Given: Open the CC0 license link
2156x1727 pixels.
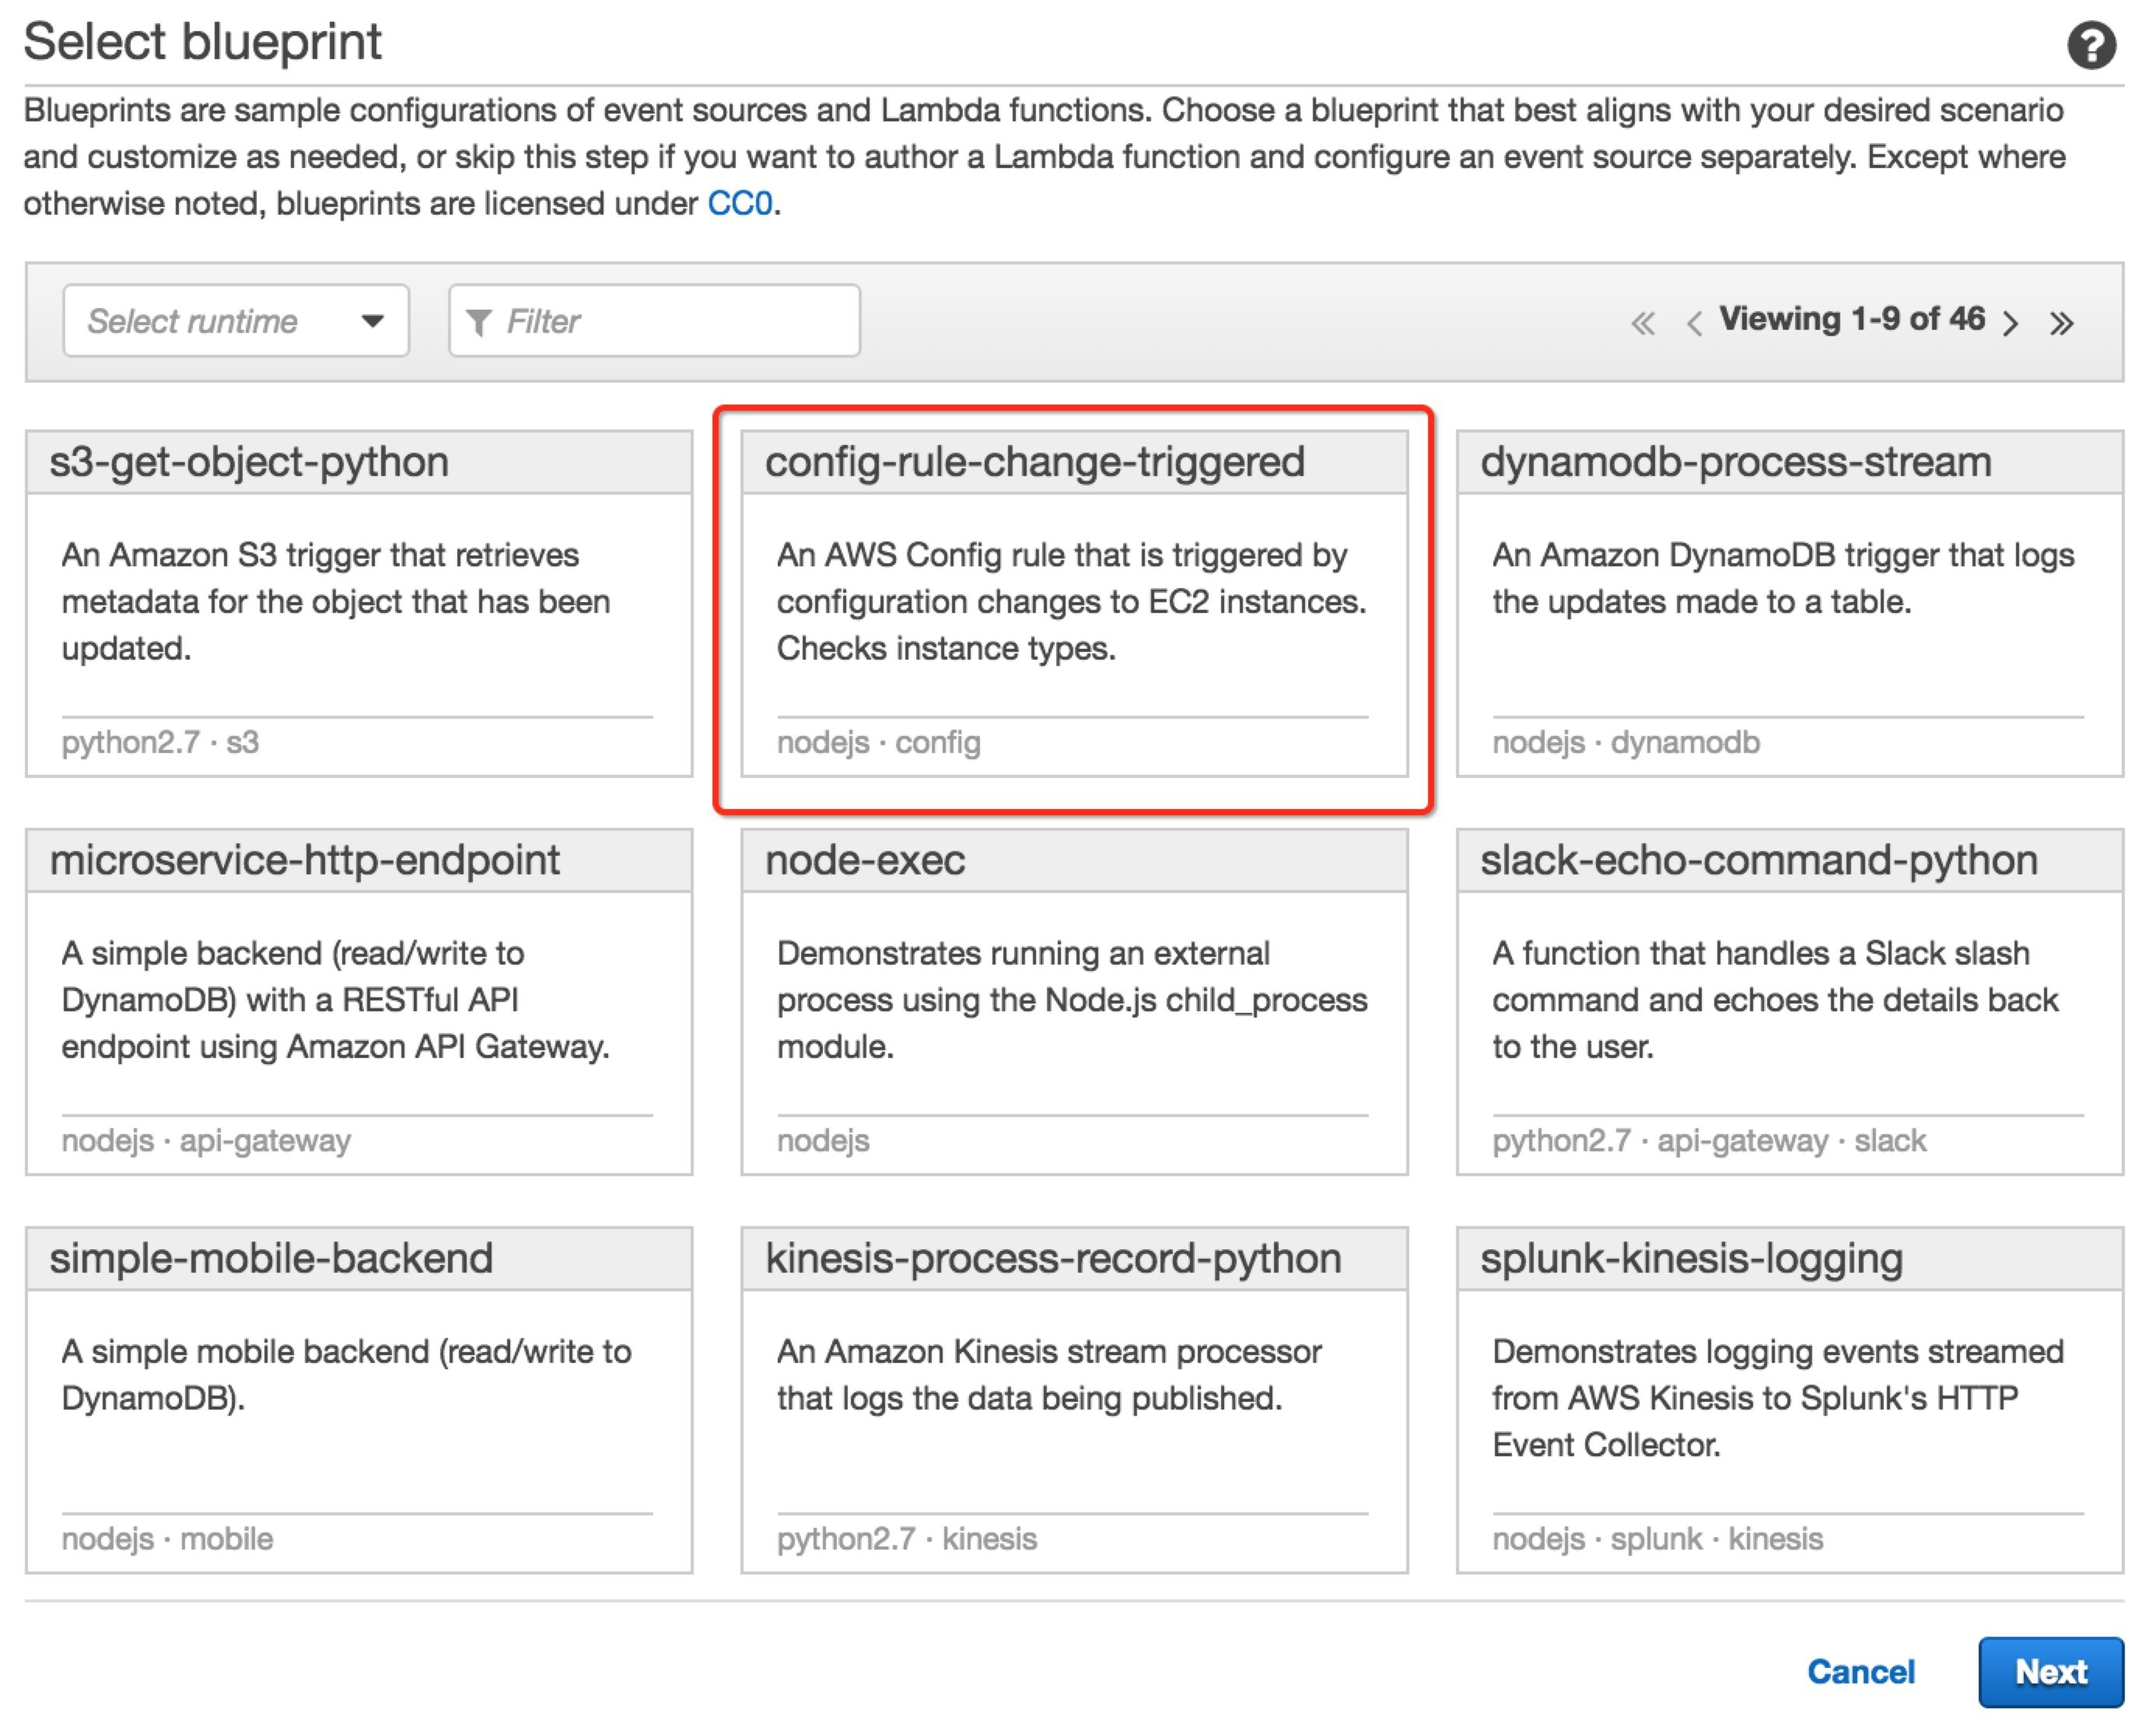Looking at the screenshot, I should point(740,204).
